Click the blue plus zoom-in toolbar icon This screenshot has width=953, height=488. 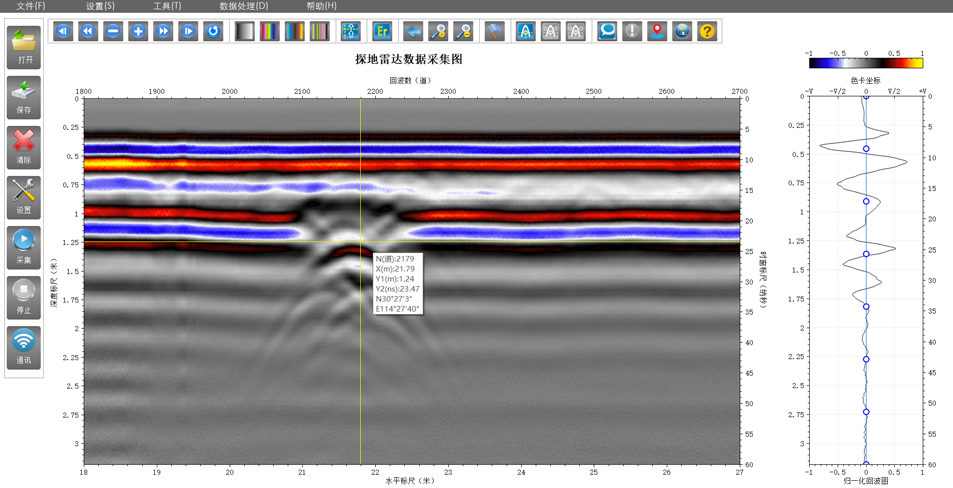138,32
